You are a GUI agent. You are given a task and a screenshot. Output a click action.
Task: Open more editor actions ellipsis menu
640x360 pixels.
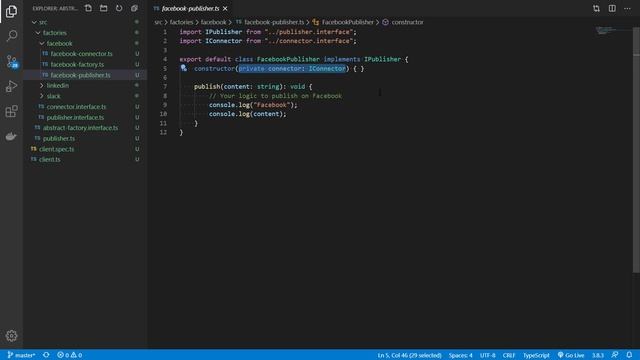(627, 8)
